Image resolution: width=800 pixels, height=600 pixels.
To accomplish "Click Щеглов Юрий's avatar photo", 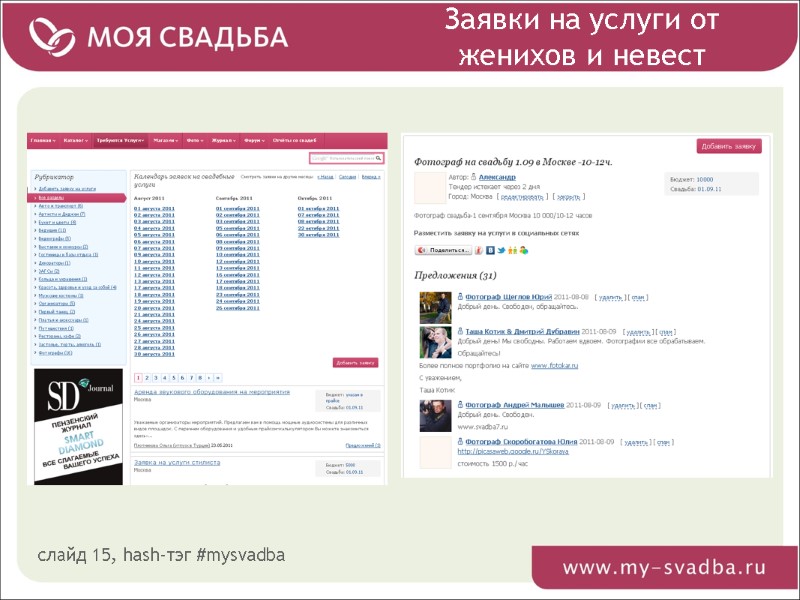I will click(435, 308).
